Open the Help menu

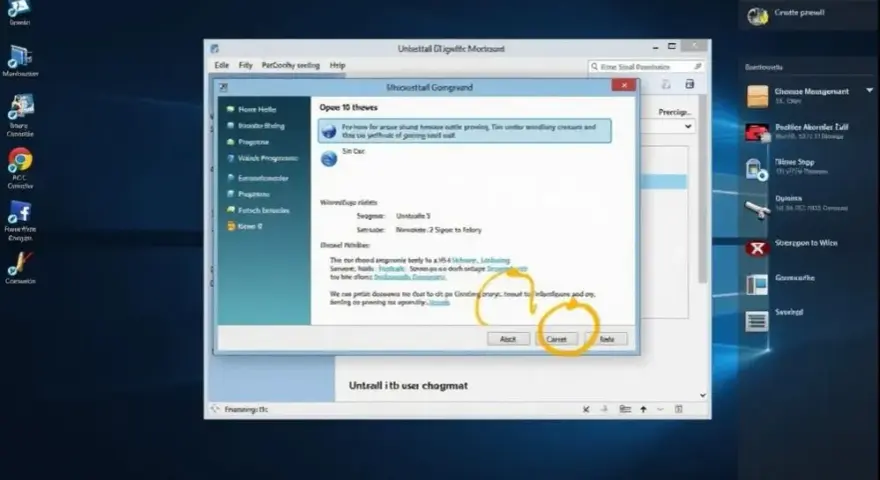tap(337, 65)
